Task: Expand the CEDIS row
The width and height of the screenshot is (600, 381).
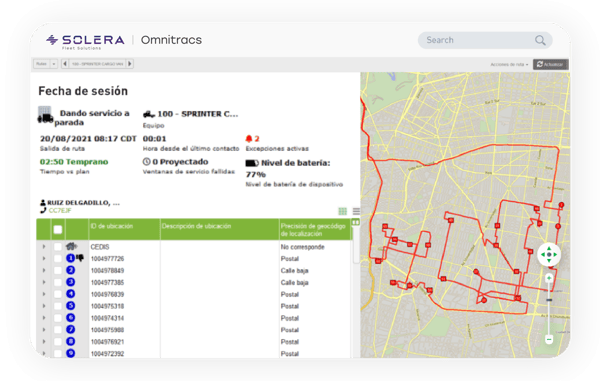Action: pos(44,247)
